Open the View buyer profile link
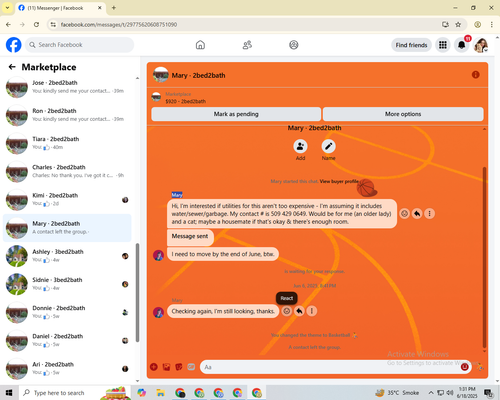 339,181
